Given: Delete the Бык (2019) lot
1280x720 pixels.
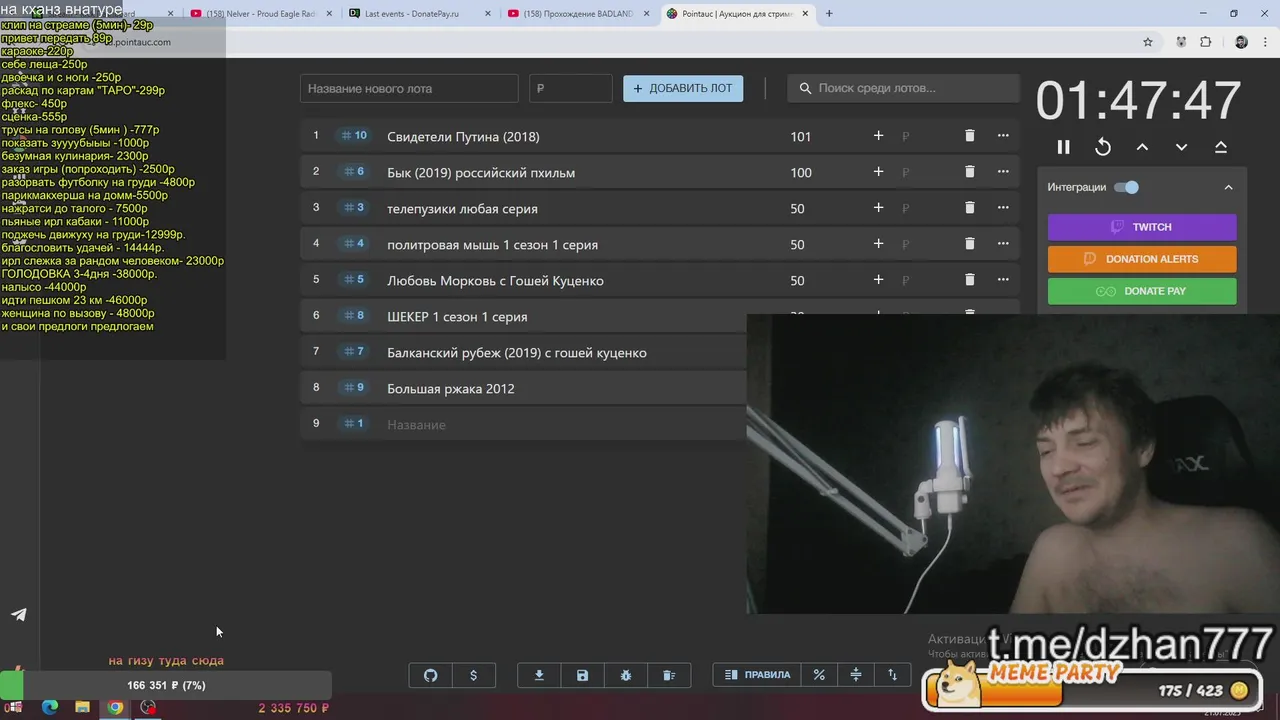Looking at the screenshot, I should [969, 171].
